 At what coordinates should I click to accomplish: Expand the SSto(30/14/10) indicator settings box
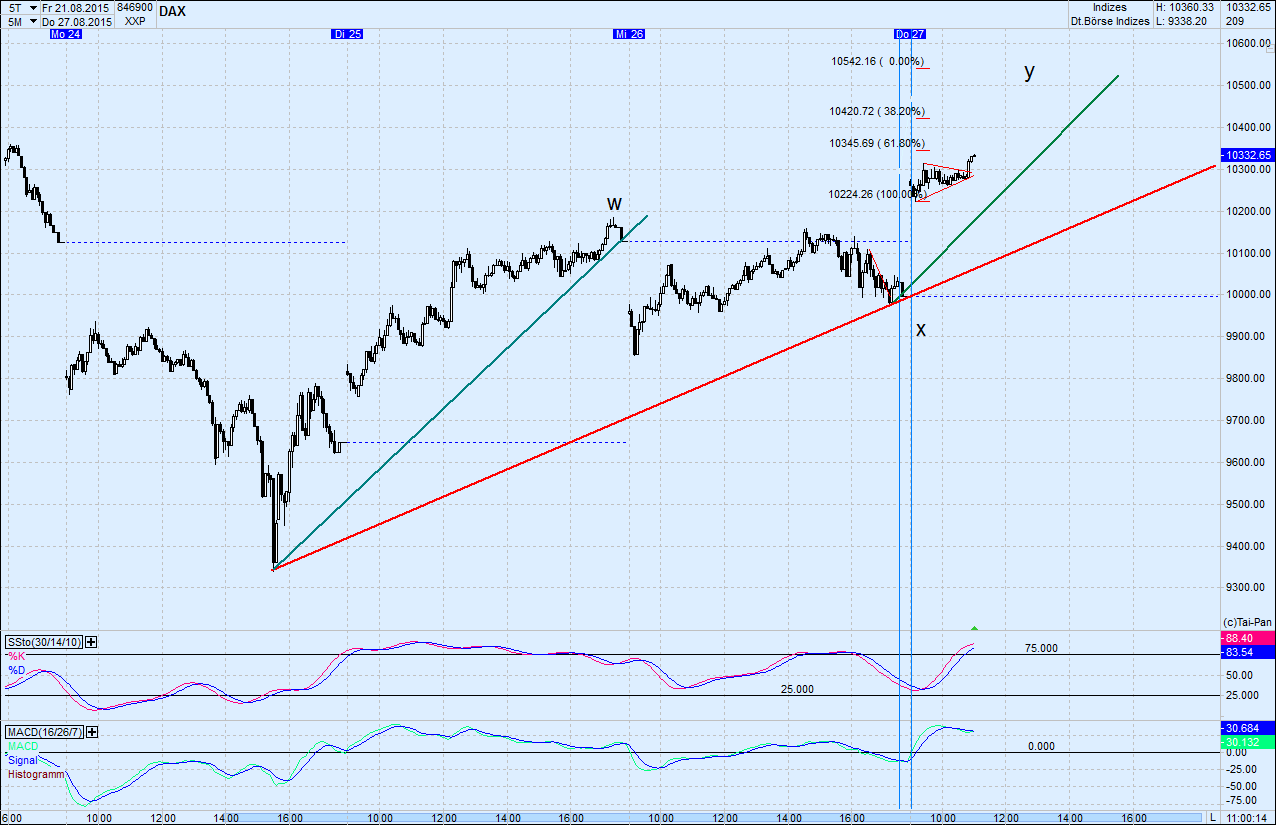44,642
